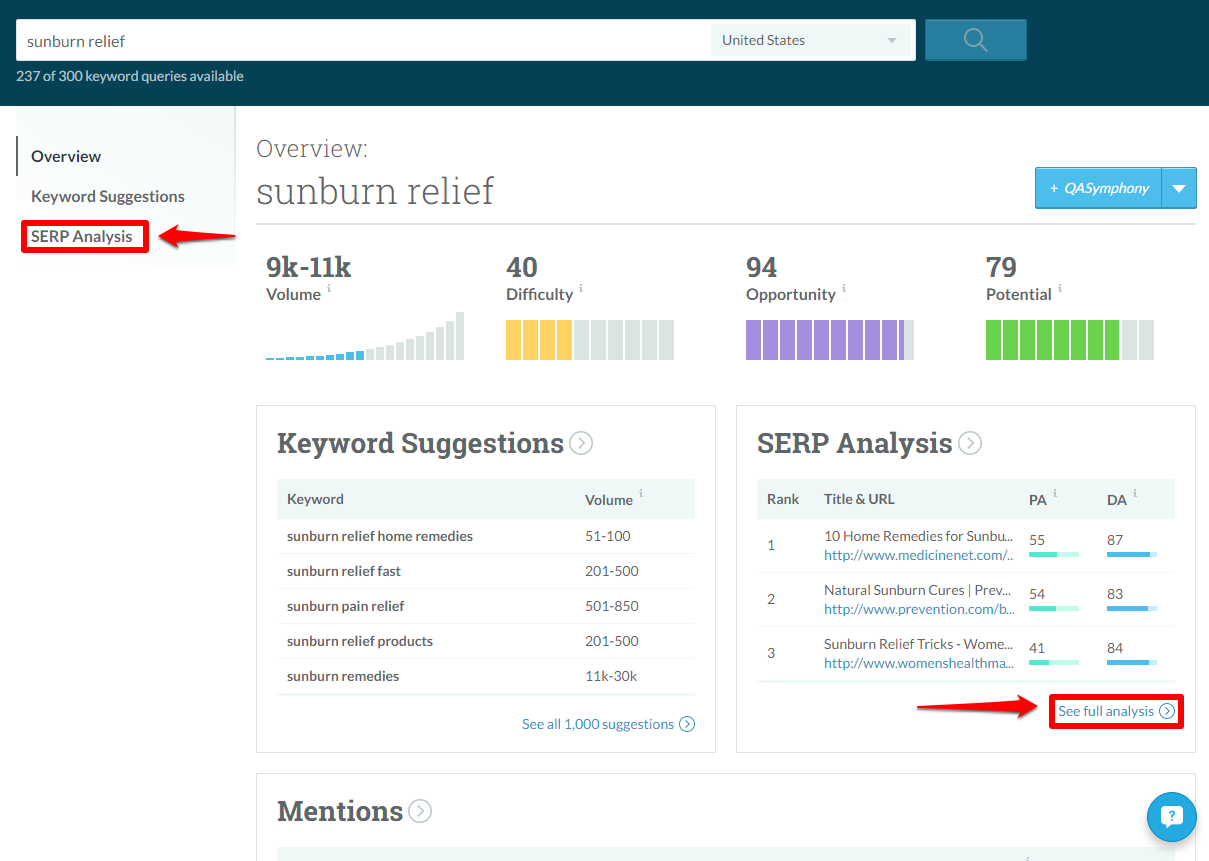Viewport: 1209px width, 861px height.
Task: Open the United States location dropdown
Action: [x=810, y=40]
